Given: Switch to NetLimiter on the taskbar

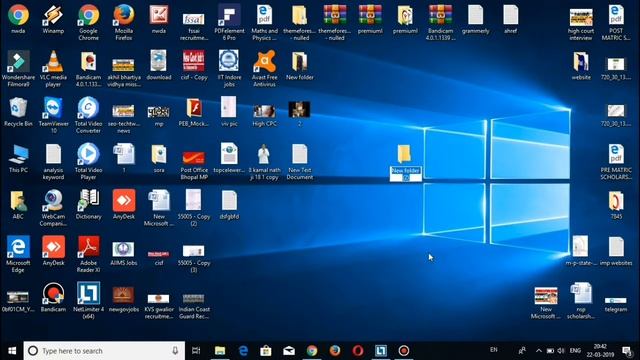Looking at the screenshot, I should [381, 351].
